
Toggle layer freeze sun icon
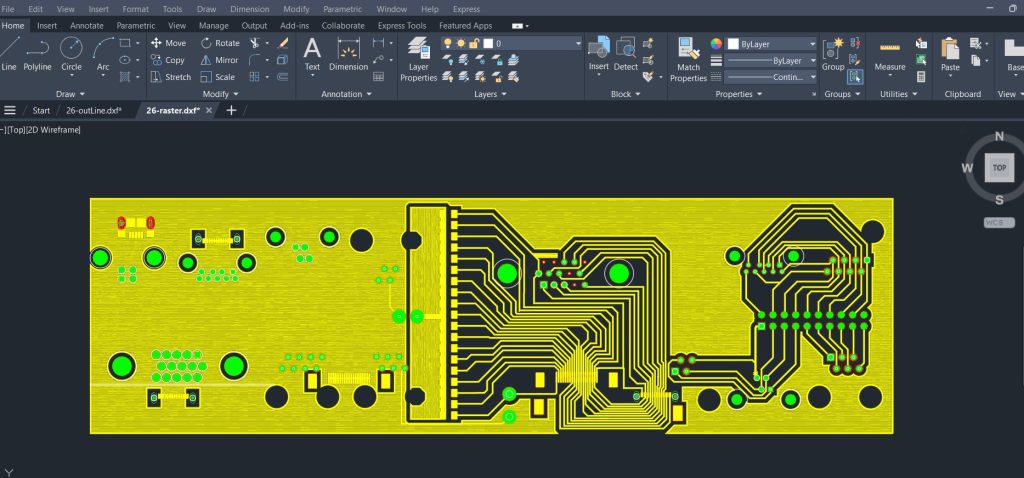tap(461, 43)
